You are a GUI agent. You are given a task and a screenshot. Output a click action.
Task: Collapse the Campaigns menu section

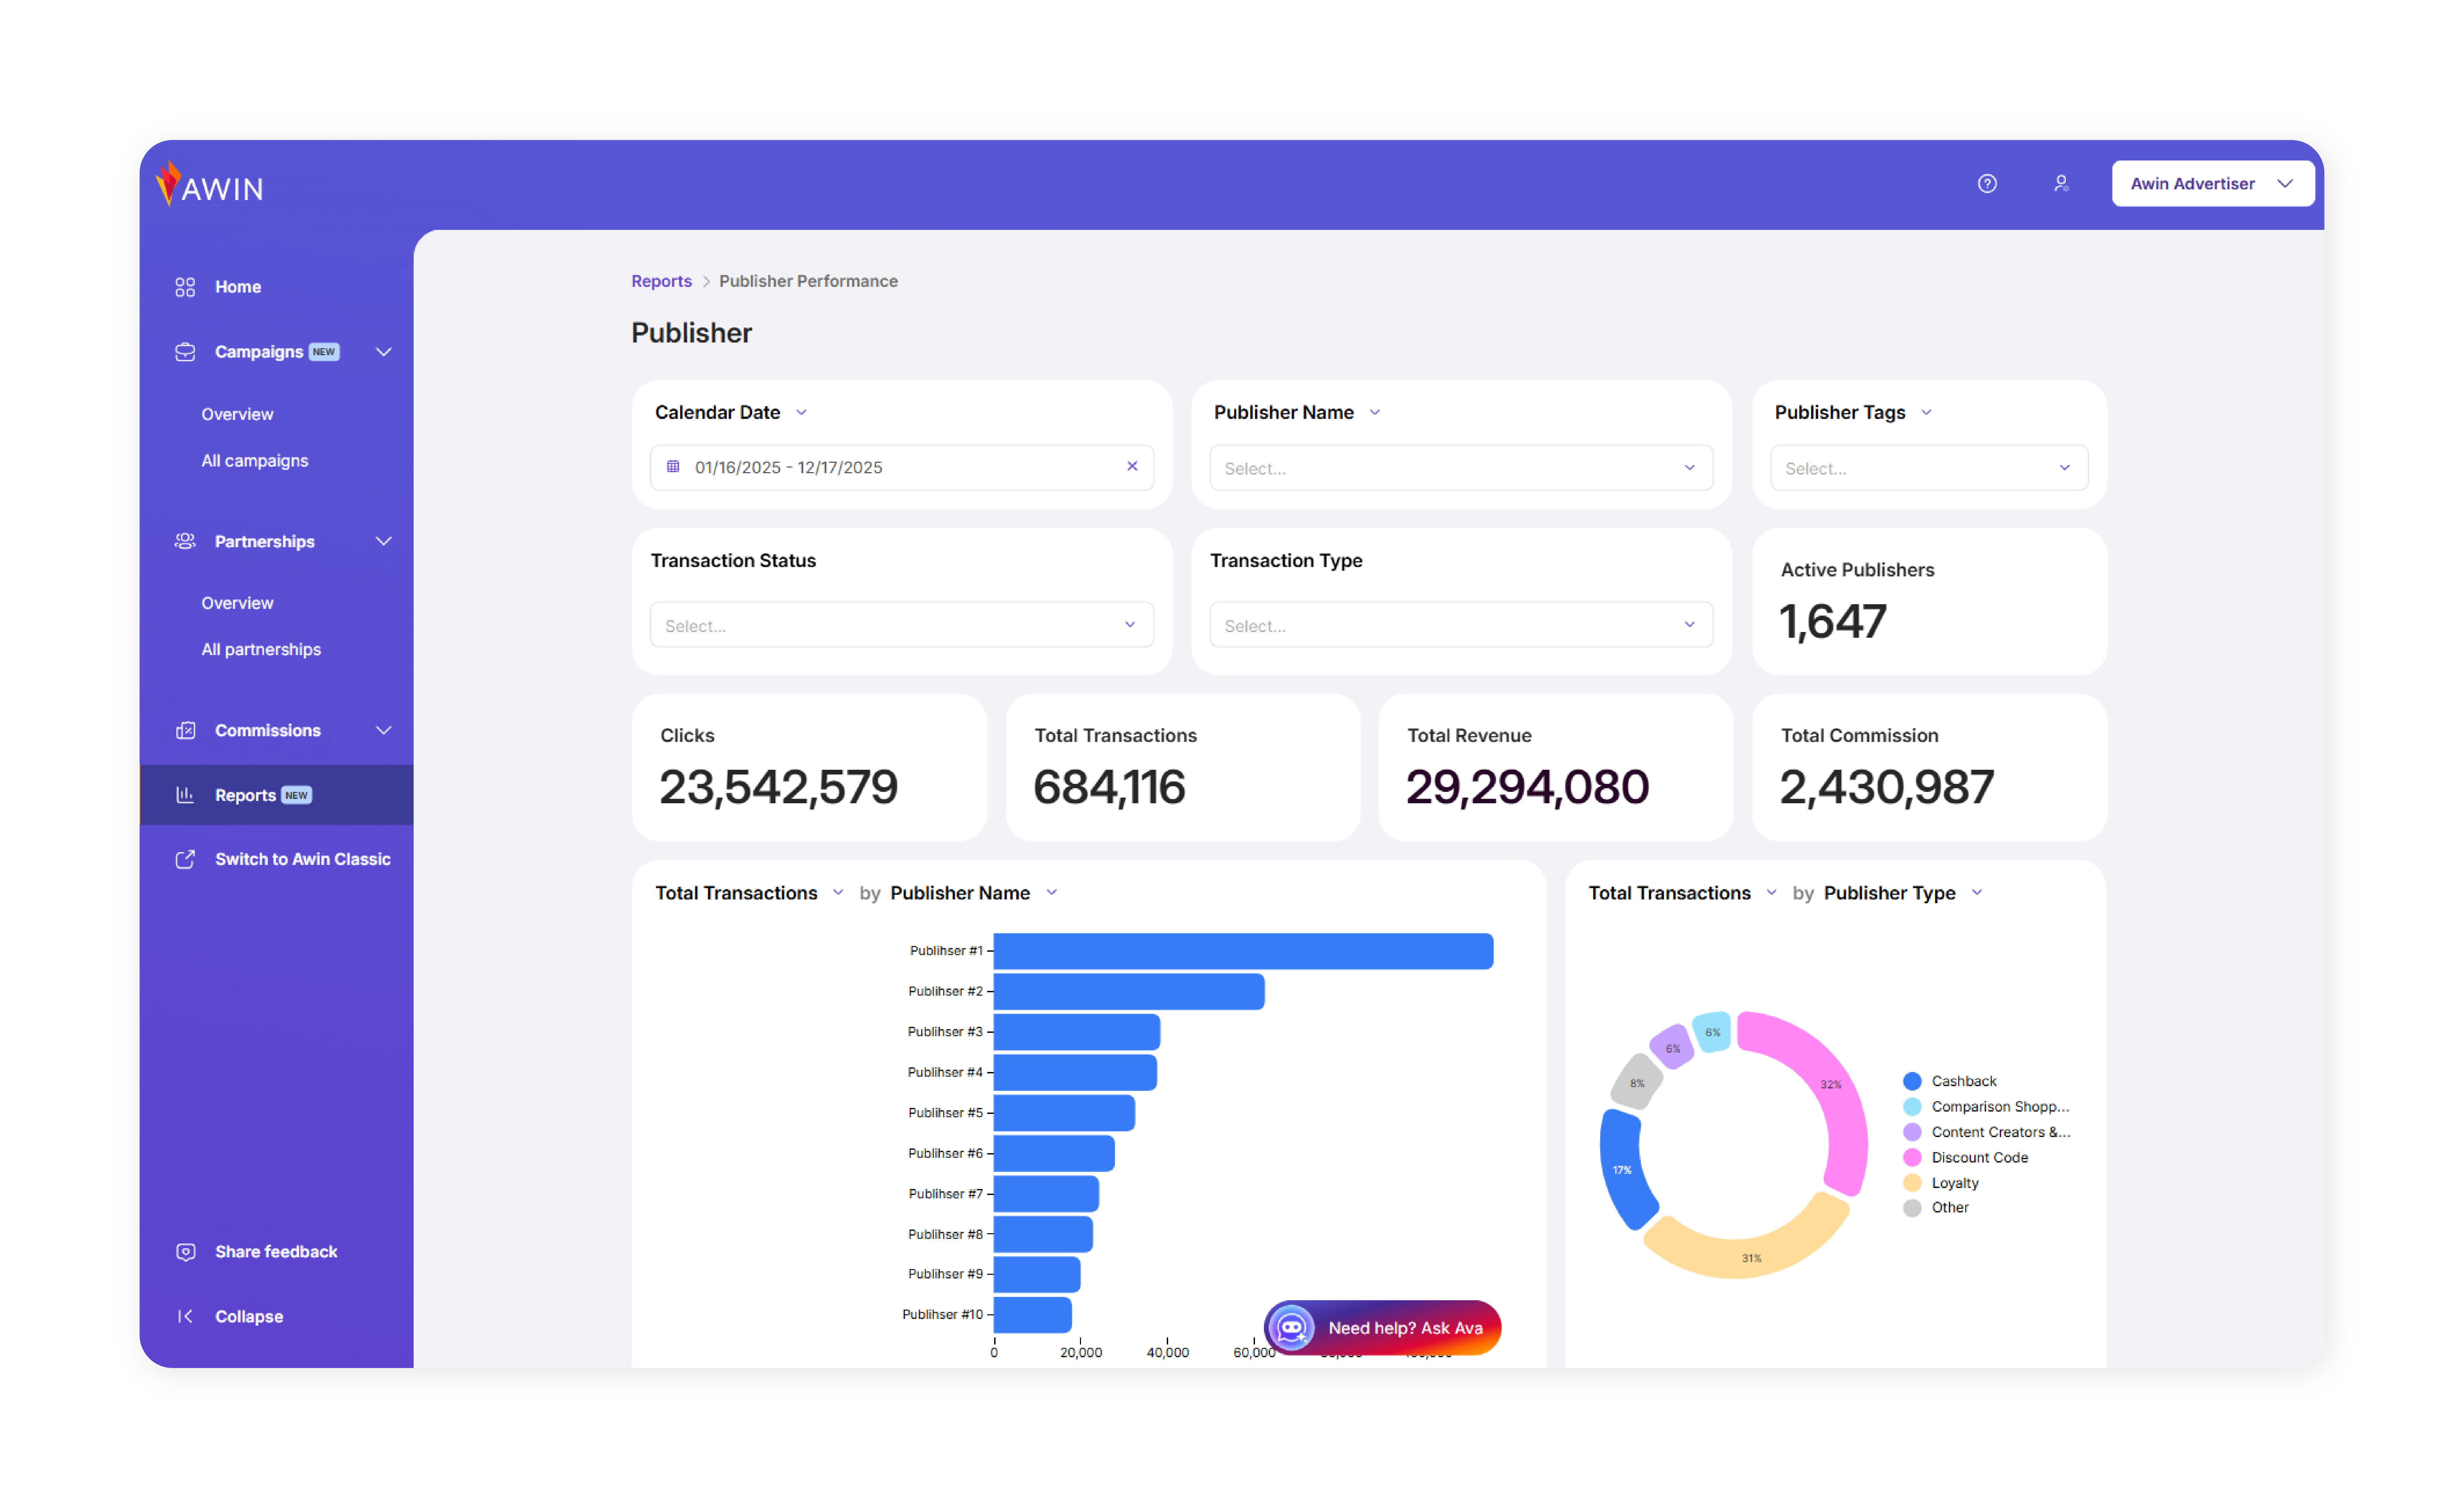point(383,352)
